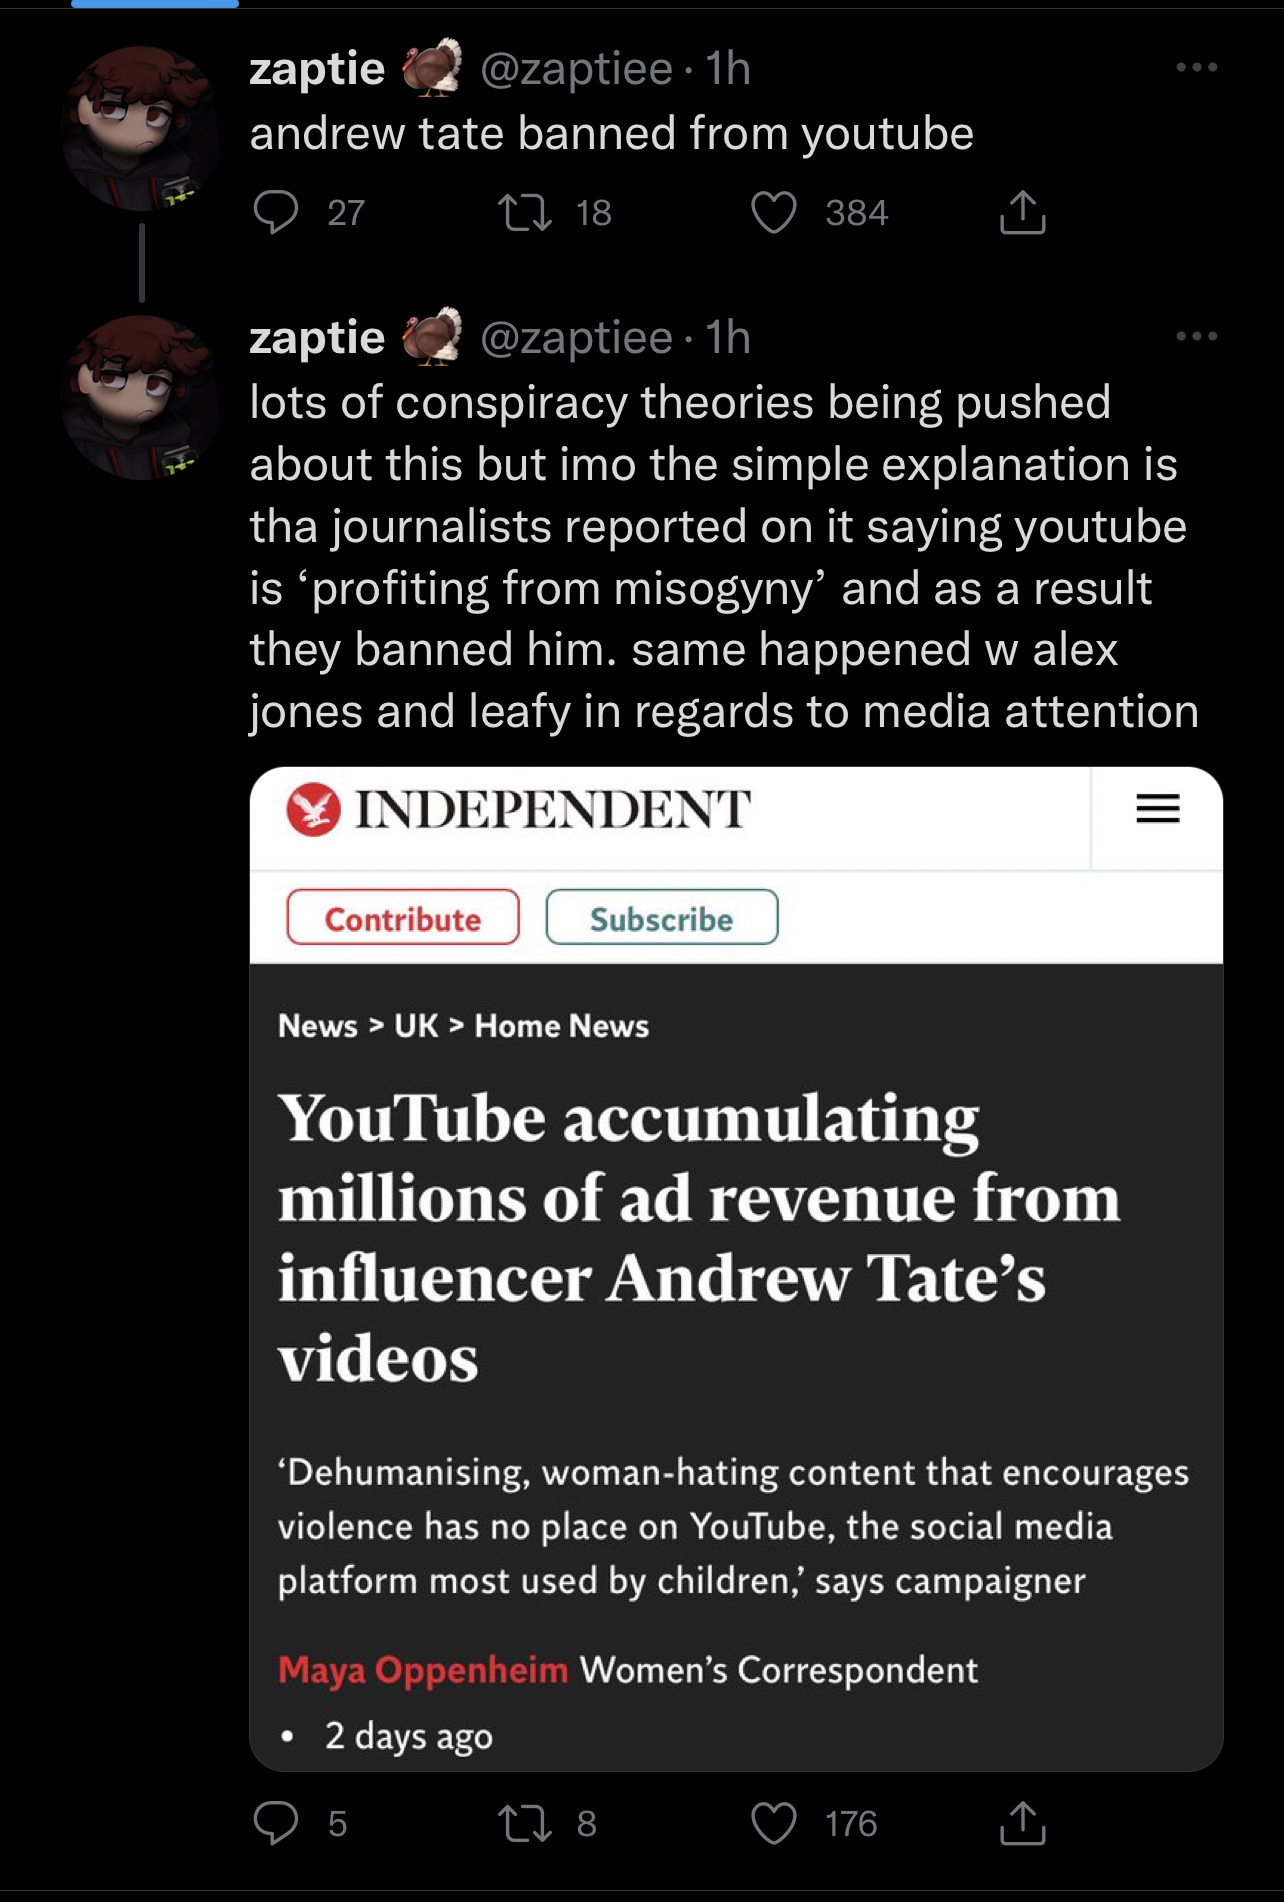Open the YouTube ad revenue article headline
Screen dimensions: 1284x1902
coord(699,1238)
